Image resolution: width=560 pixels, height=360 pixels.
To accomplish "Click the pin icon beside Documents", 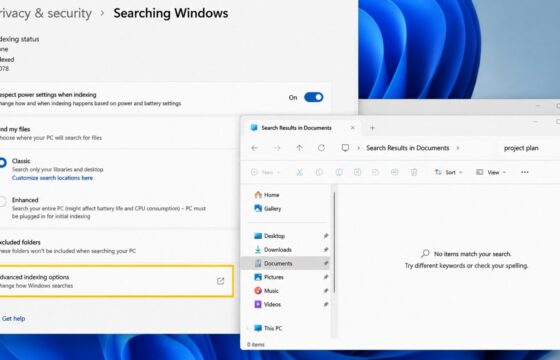I will [x=326, y=263].
